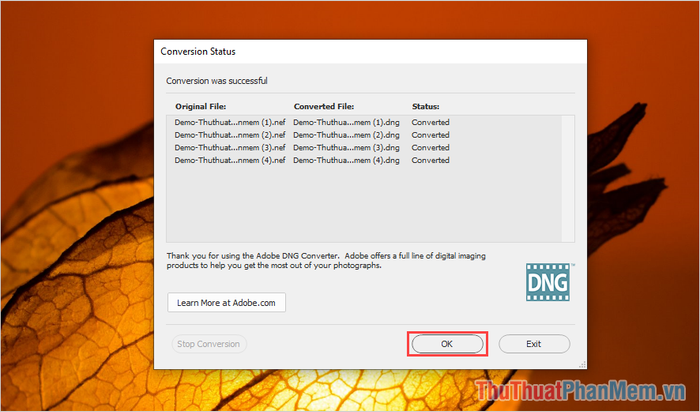The height and width of the screenshot is (412, 700).
Task: Open Learn More at Adobe.com
Action: click(x=226, y=303)
